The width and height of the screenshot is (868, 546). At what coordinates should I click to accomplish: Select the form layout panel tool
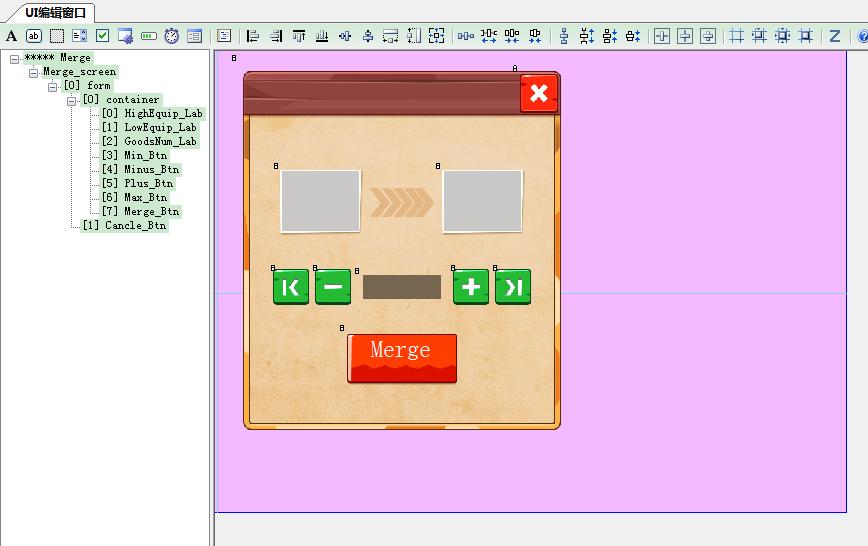[x=194, y=36]
